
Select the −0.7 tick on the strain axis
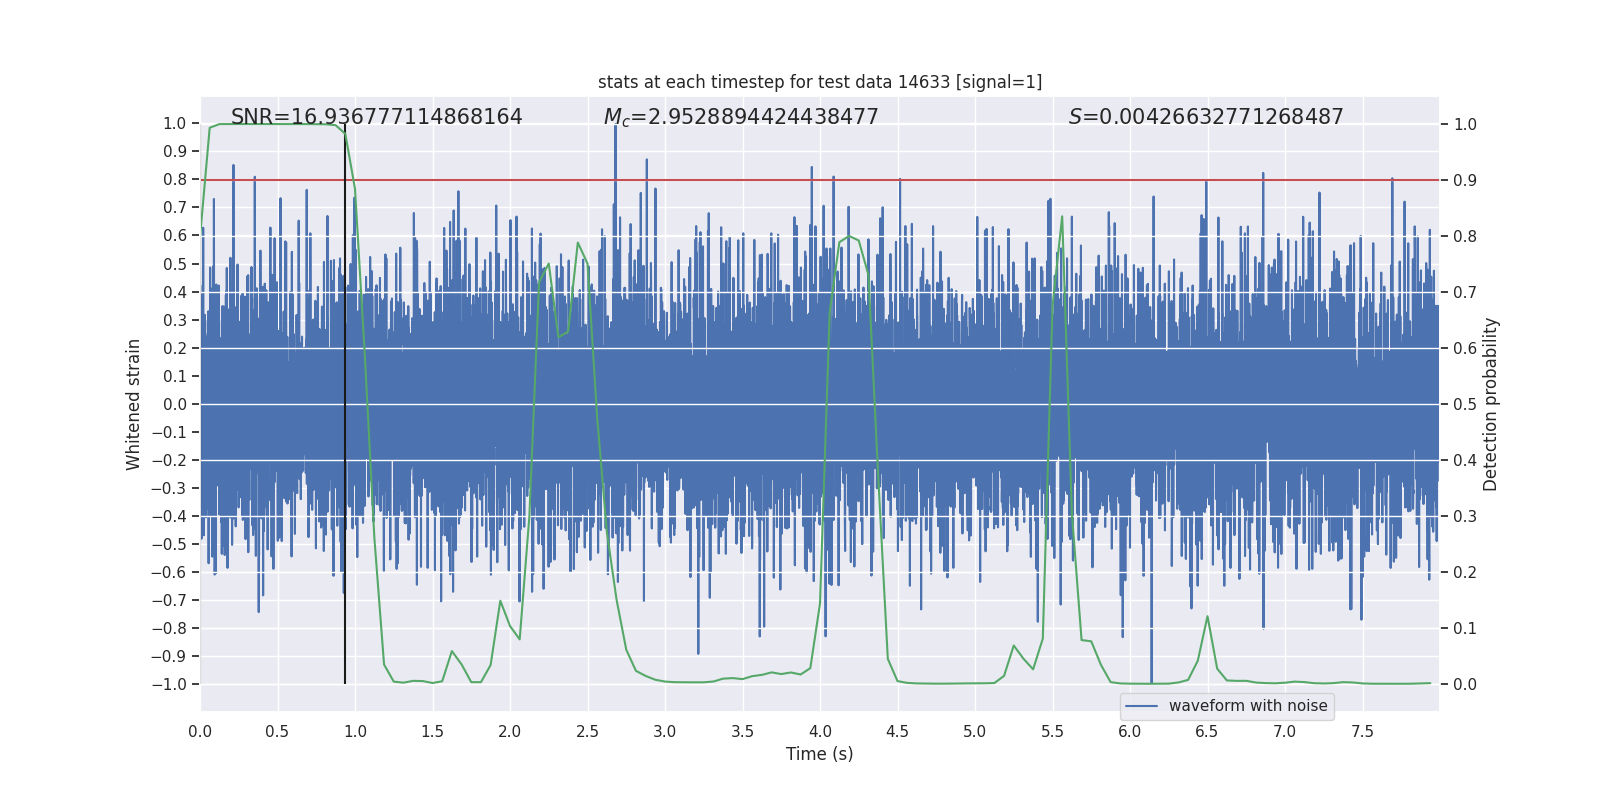[169, 600]
